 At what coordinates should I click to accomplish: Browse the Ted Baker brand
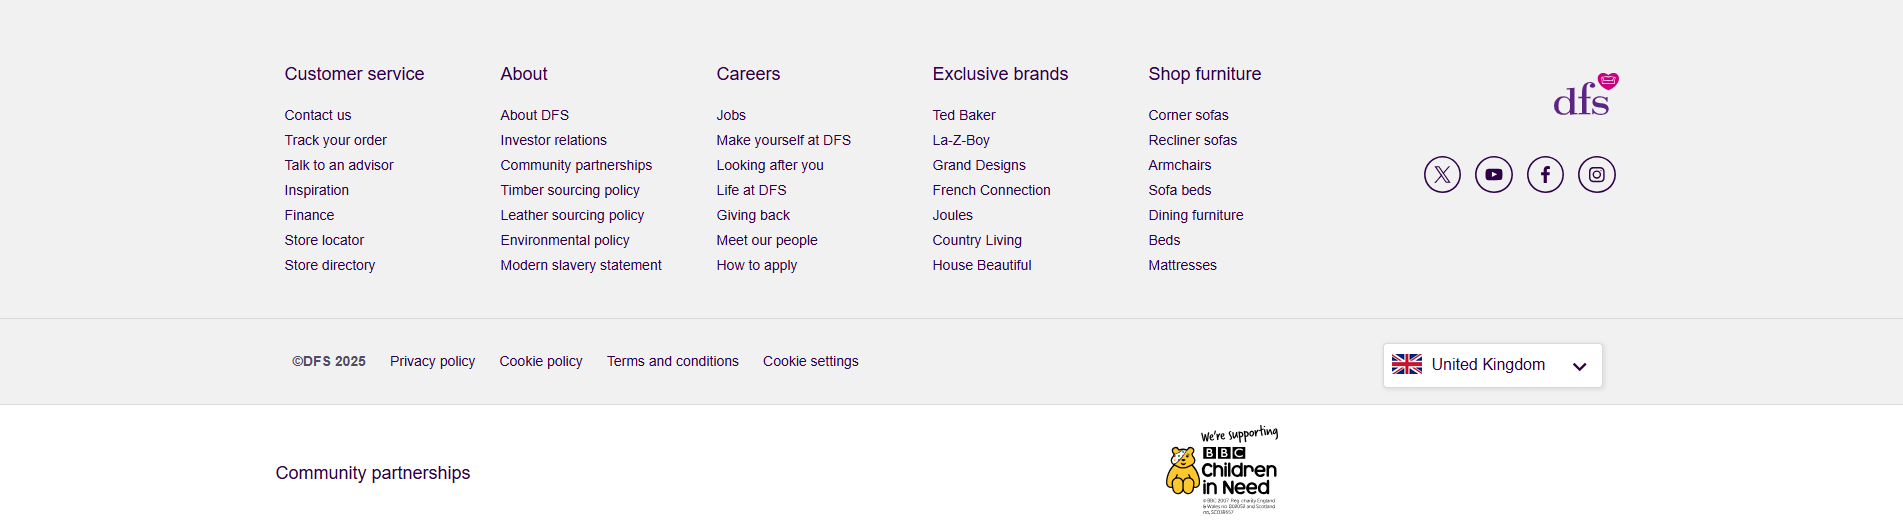[x=964, y=115]
